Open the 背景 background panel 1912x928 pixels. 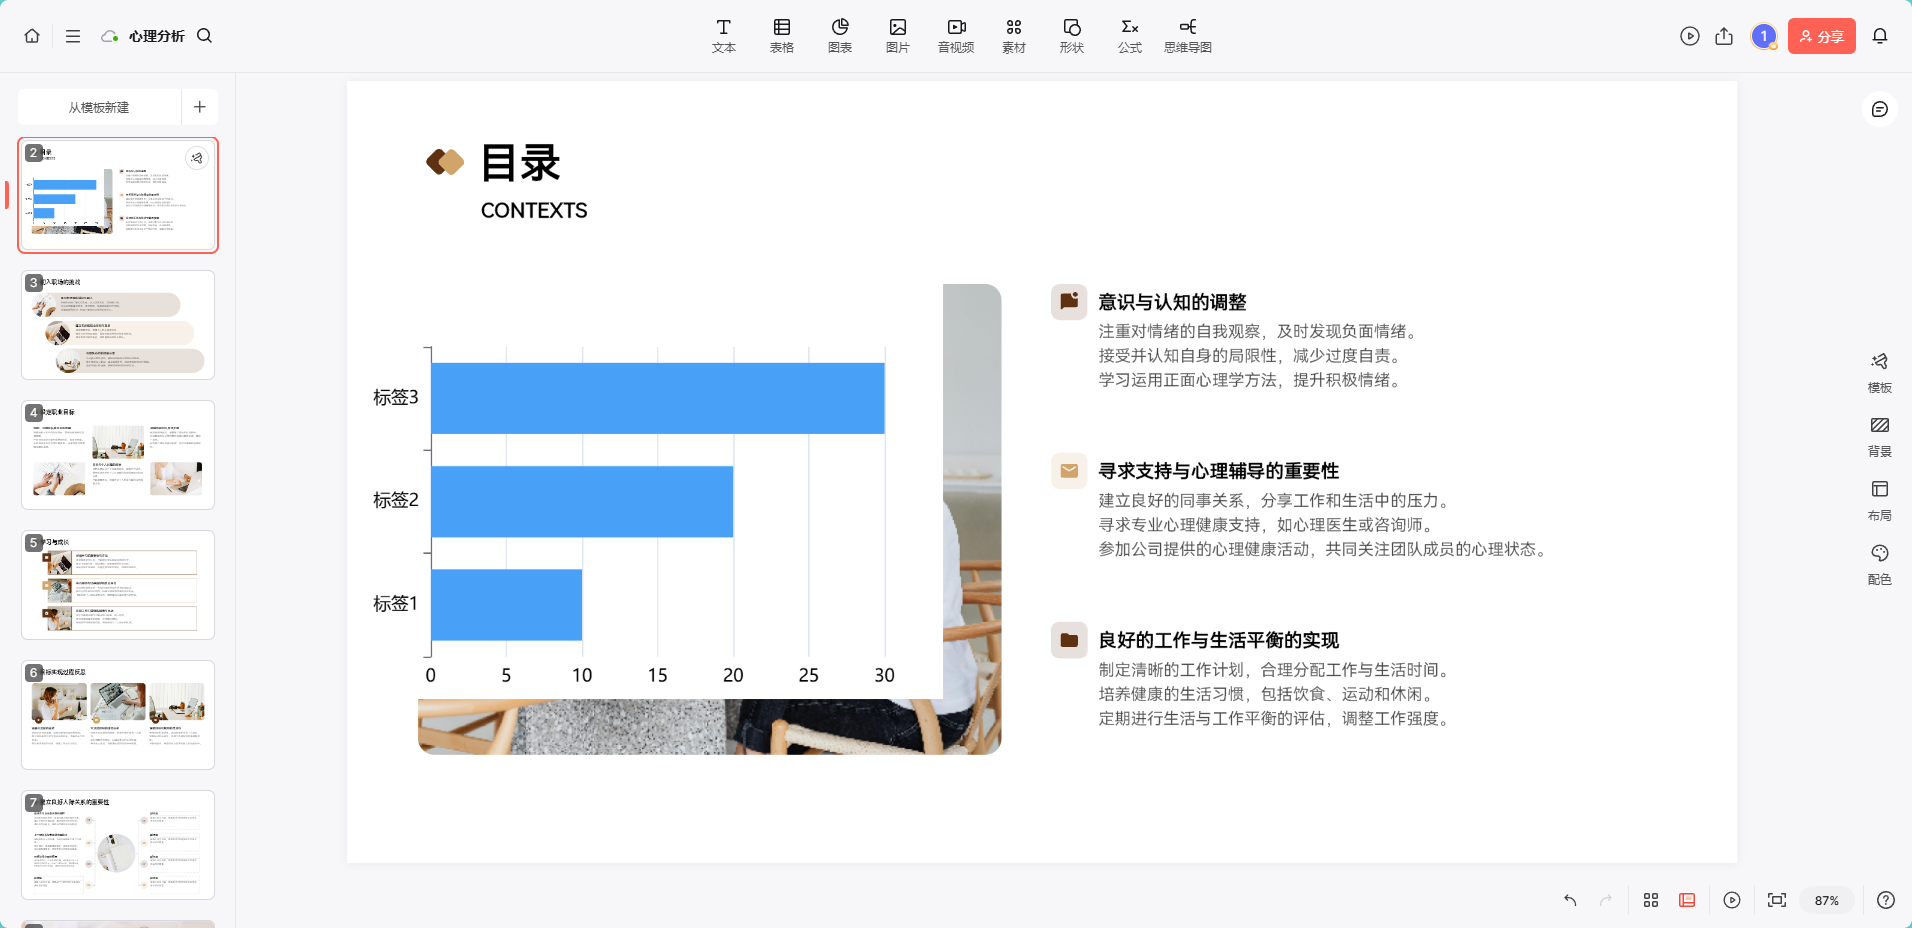tap(1880, 436)
